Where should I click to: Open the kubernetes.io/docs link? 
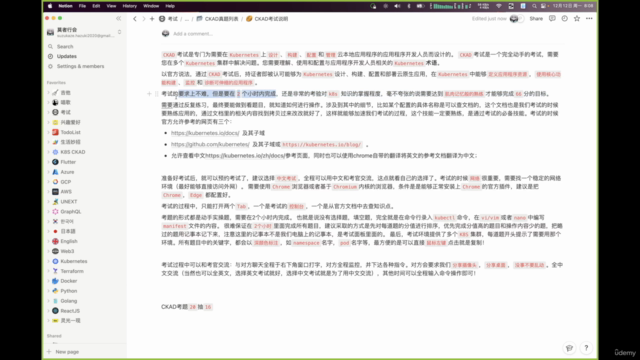tap(205, 133)
